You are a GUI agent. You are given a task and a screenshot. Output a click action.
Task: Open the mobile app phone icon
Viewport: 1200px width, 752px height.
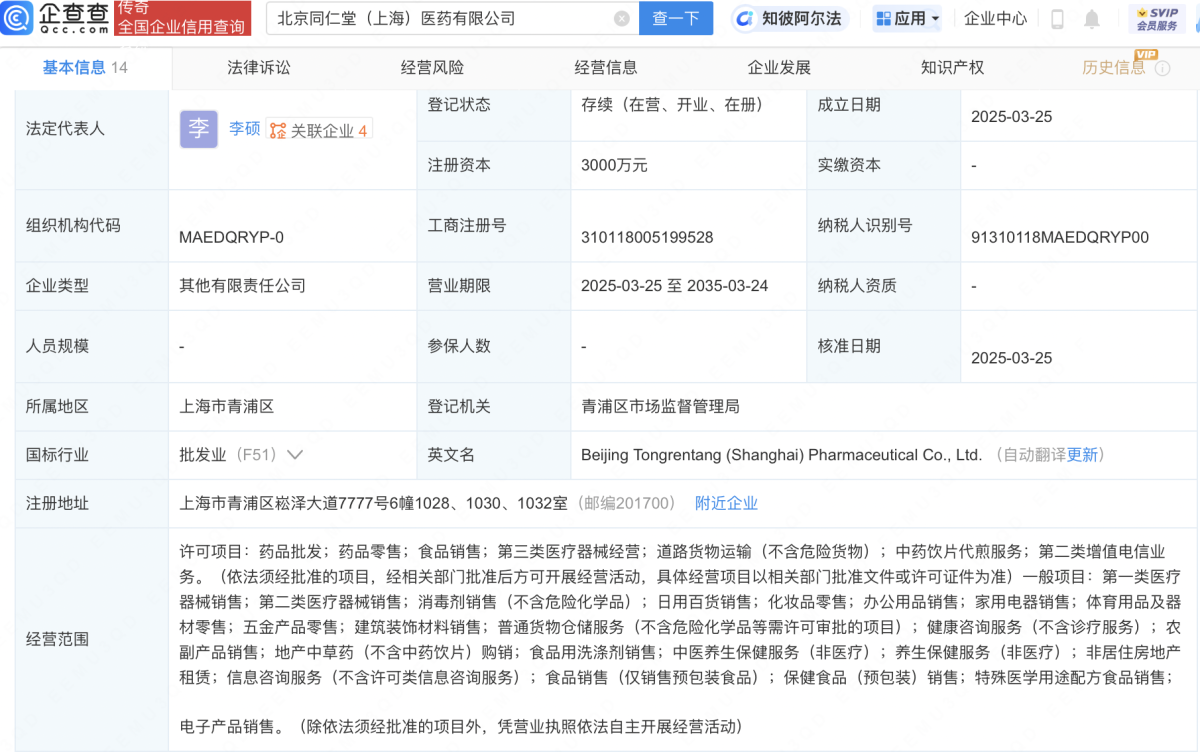(x=1058, y=18)
